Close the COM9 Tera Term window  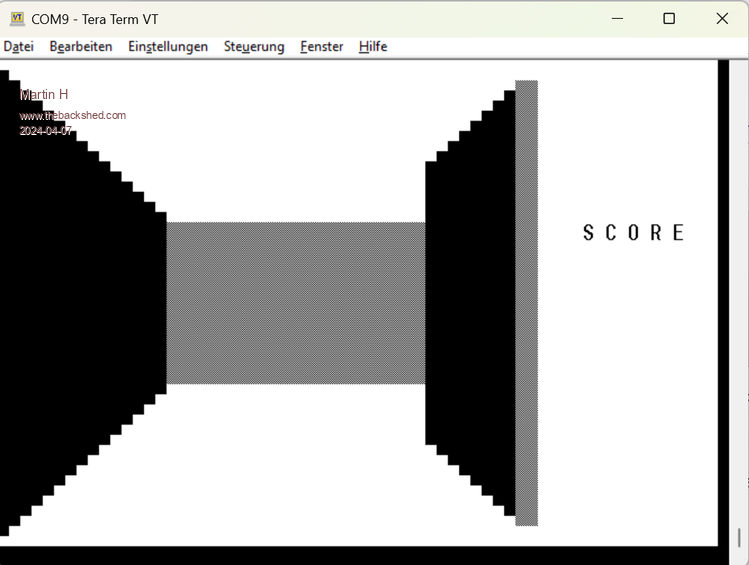(x=722, y=19)
